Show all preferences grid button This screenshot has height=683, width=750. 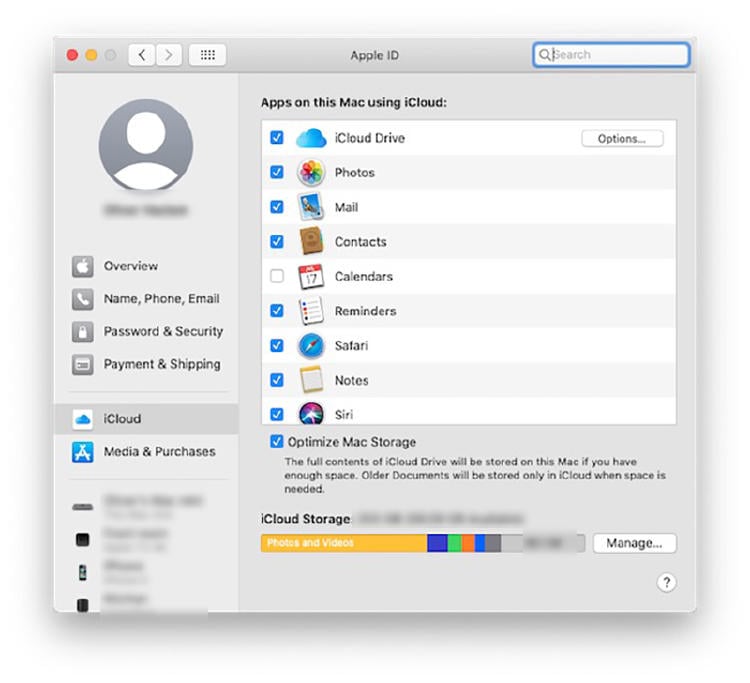[207, 55]
